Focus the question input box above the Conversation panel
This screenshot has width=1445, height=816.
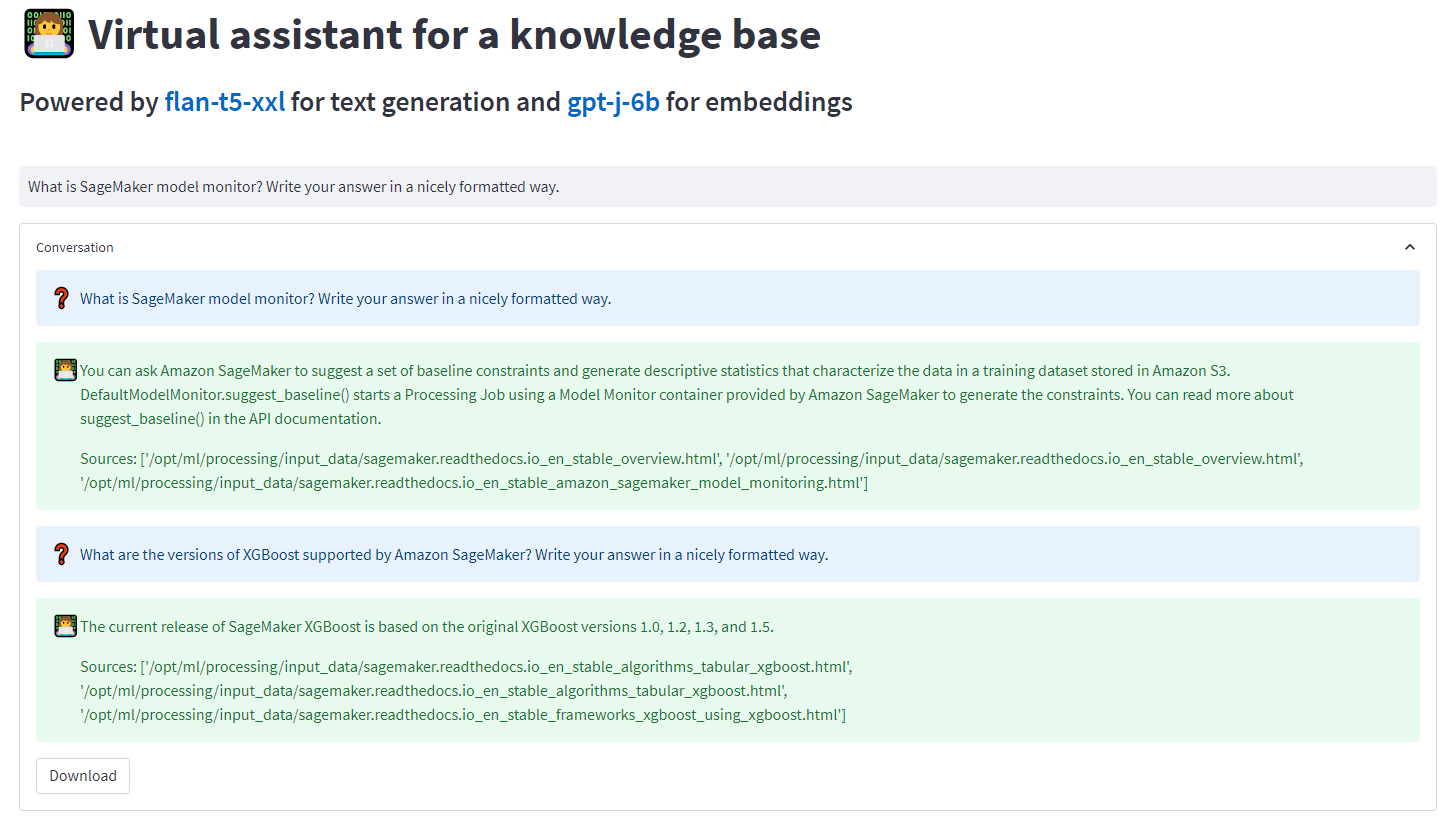(x=728, y=187)
